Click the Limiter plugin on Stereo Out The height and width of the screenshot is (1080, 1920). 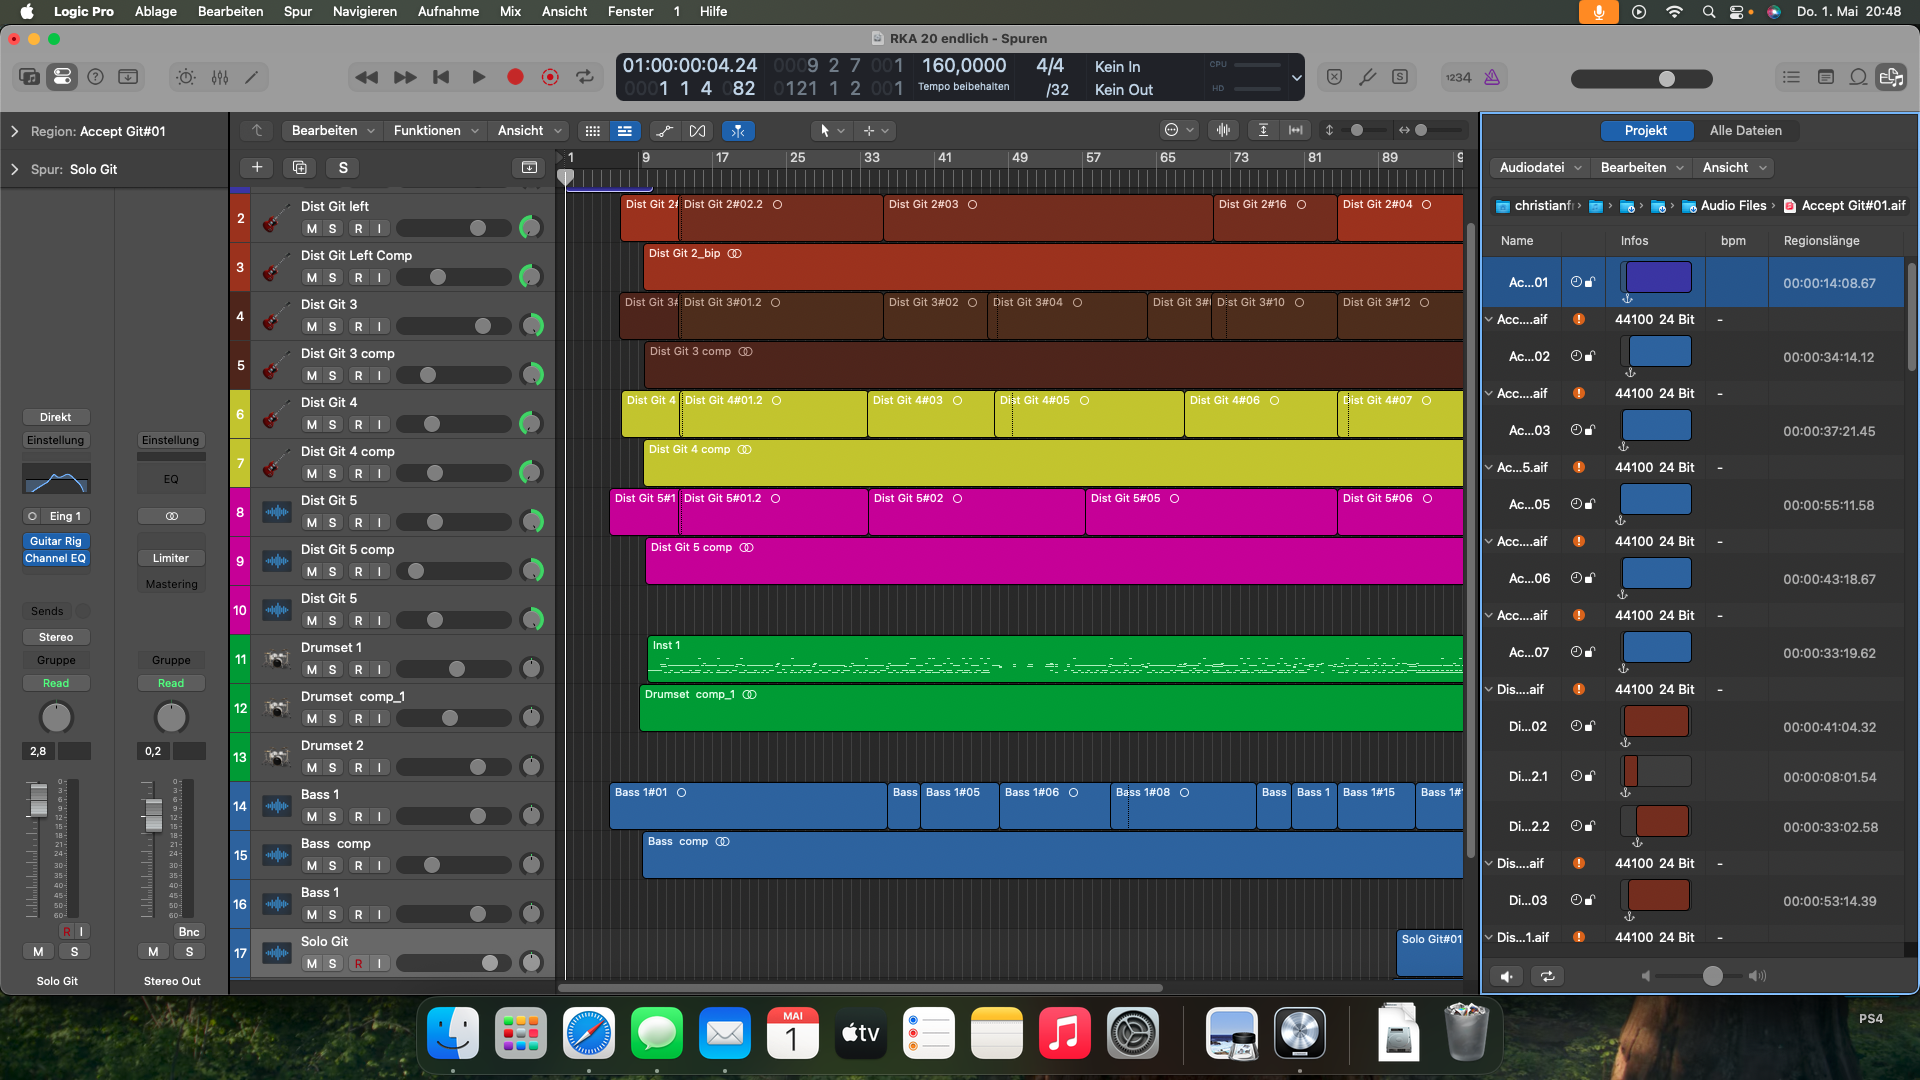click(x=171, y=558)
